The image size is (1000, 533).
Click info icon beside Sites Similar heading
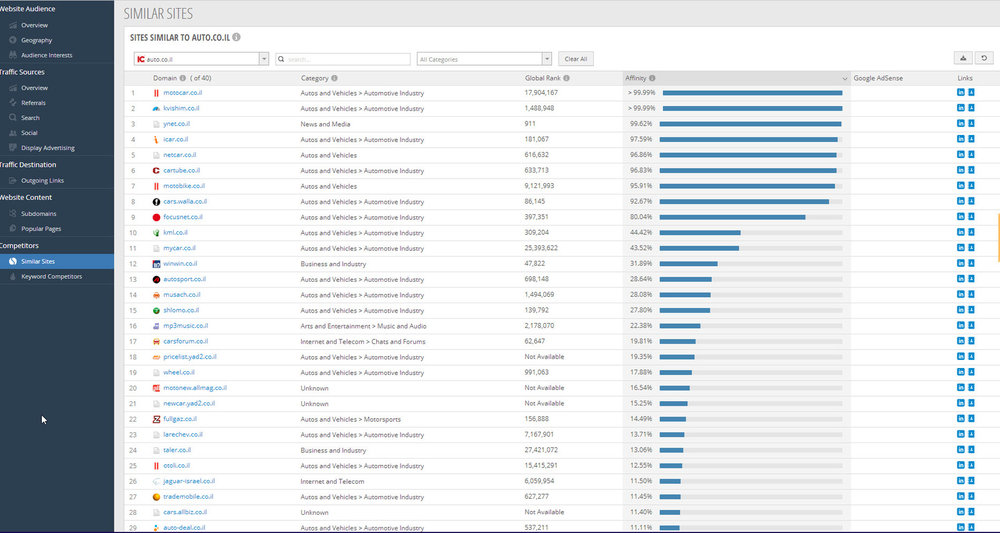(237, 37)
